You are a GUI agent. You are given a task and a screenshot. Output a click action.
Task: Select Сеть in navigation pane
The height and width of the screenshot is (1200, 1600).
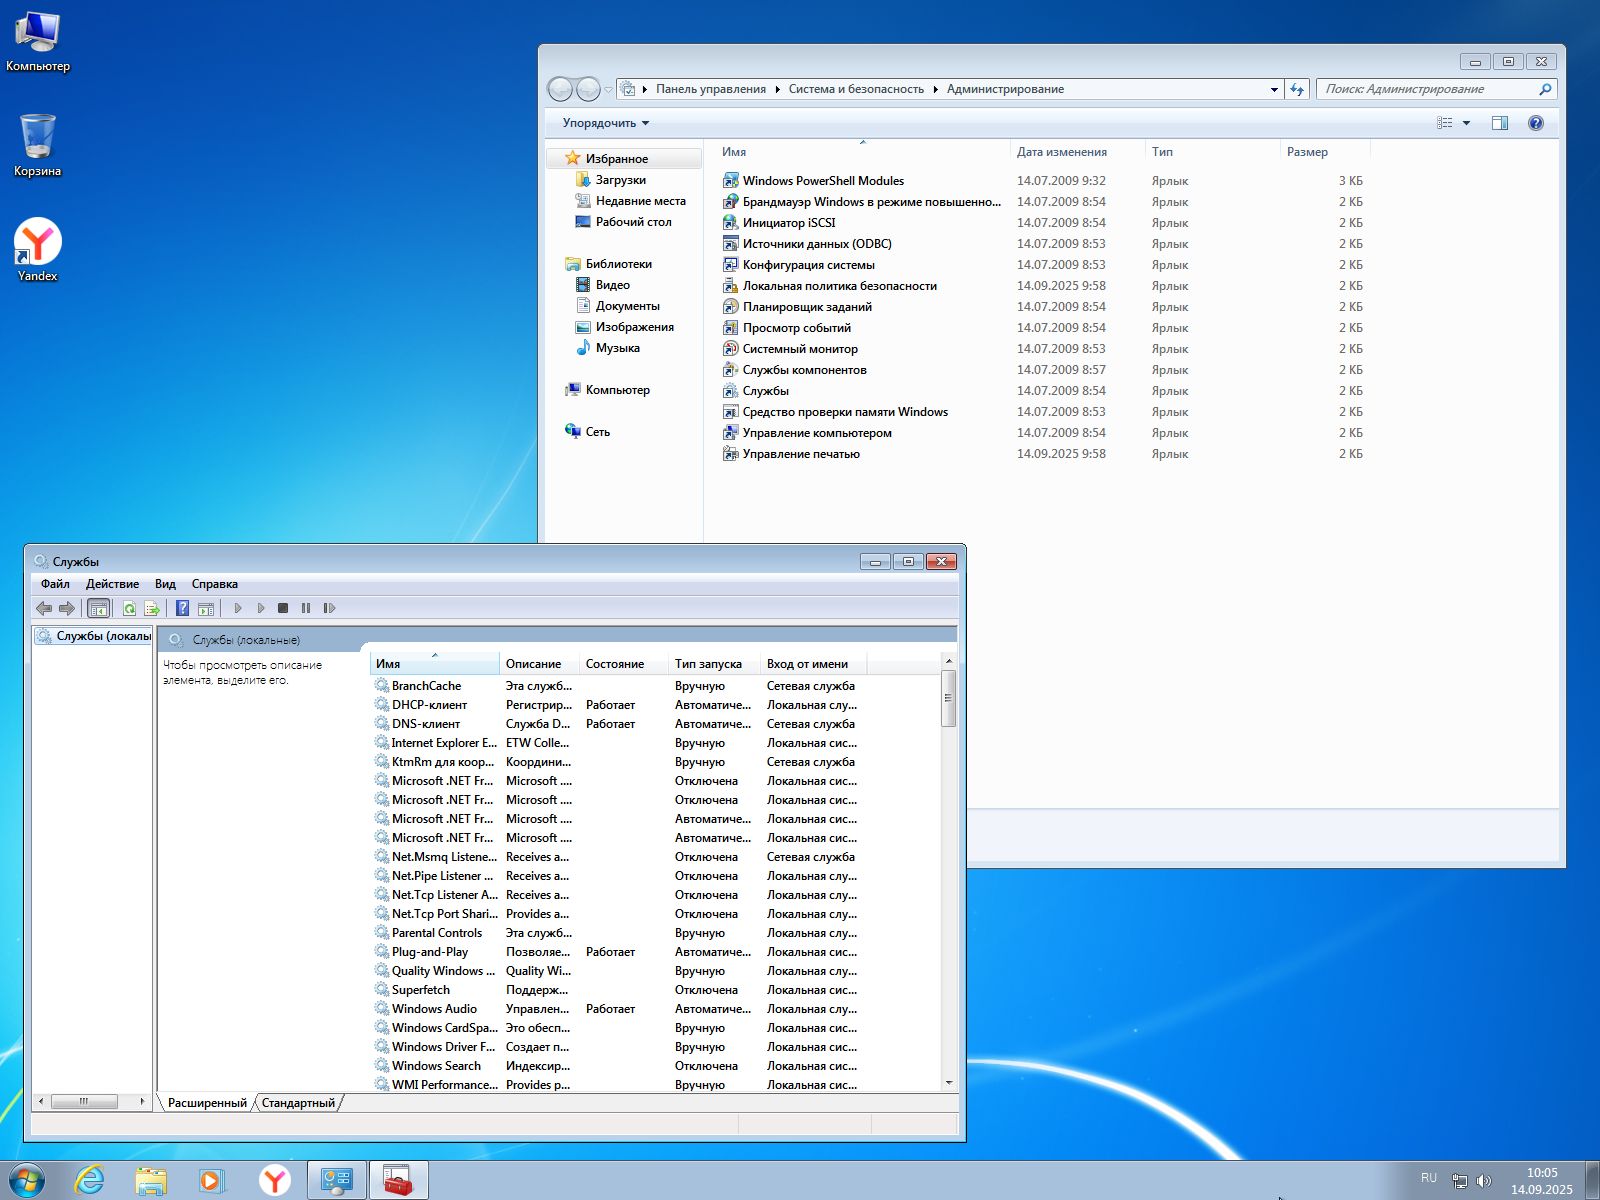click(x=597, y=432)
